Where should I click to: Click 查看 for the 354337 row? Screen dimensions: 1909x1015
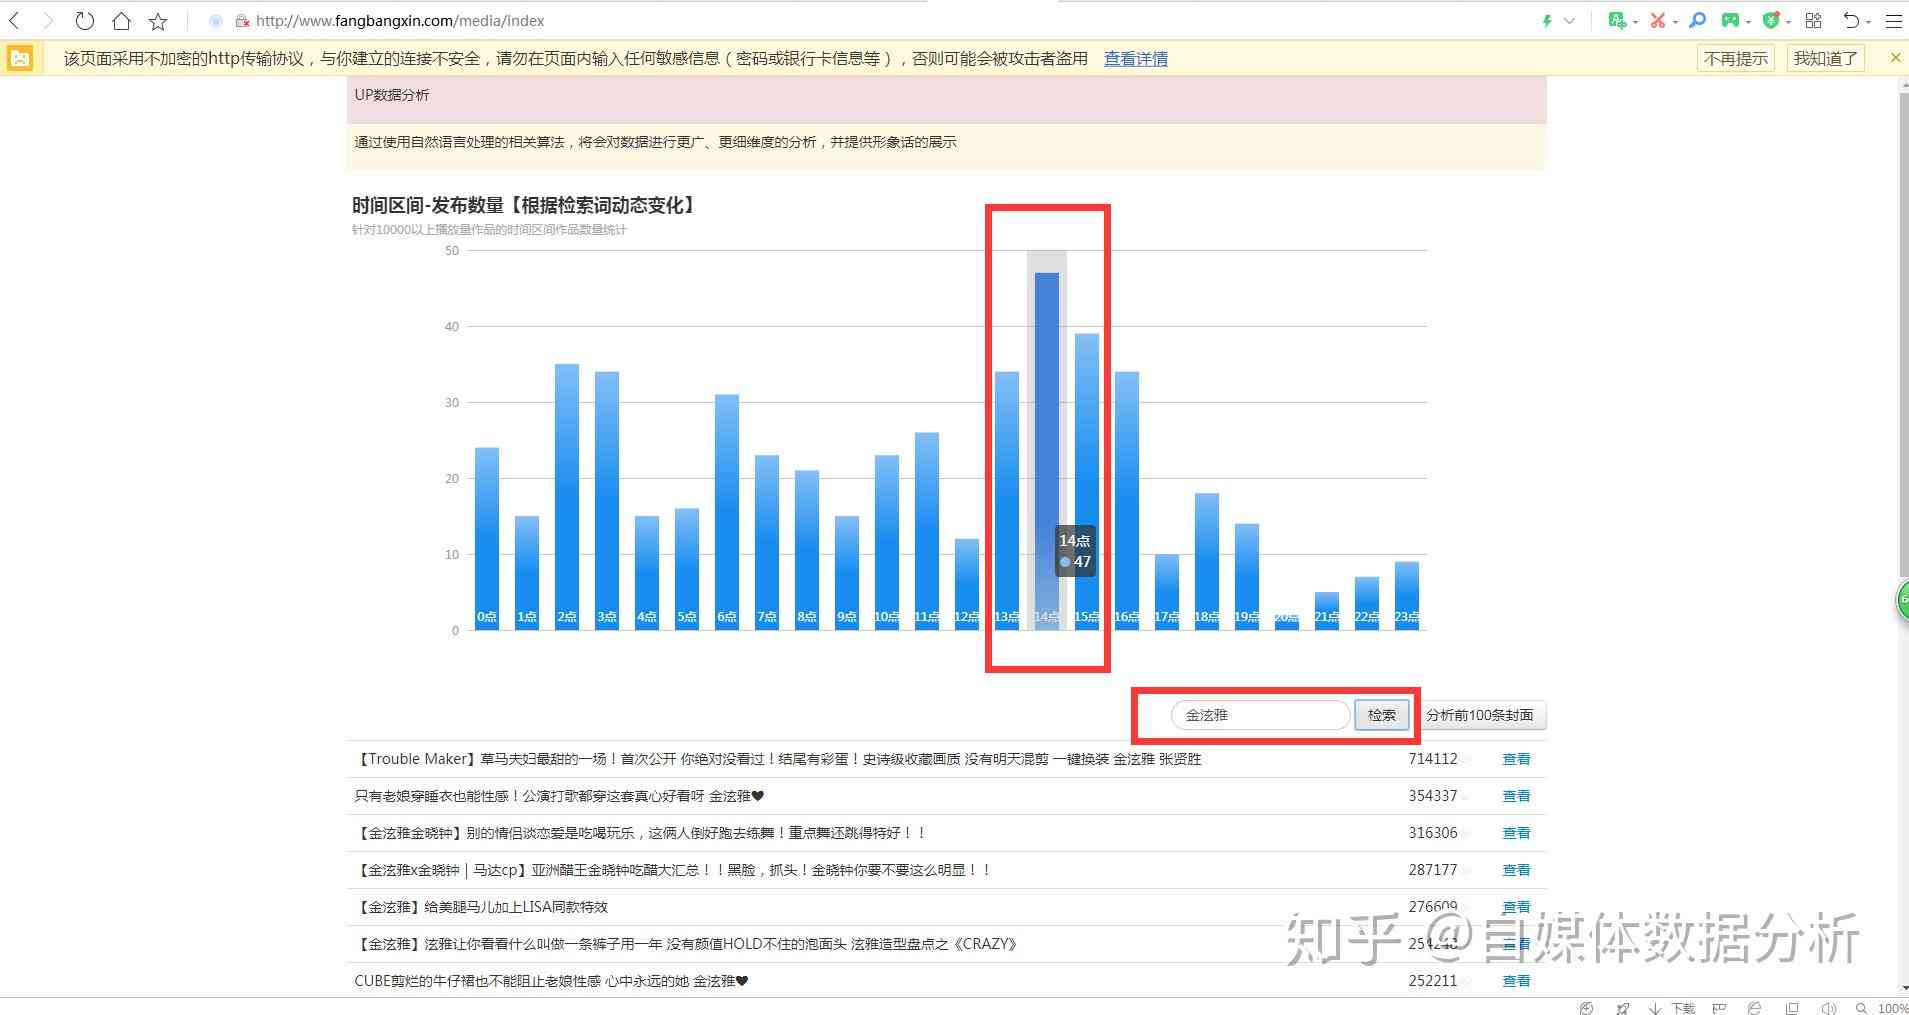(x=1516, y=796)
